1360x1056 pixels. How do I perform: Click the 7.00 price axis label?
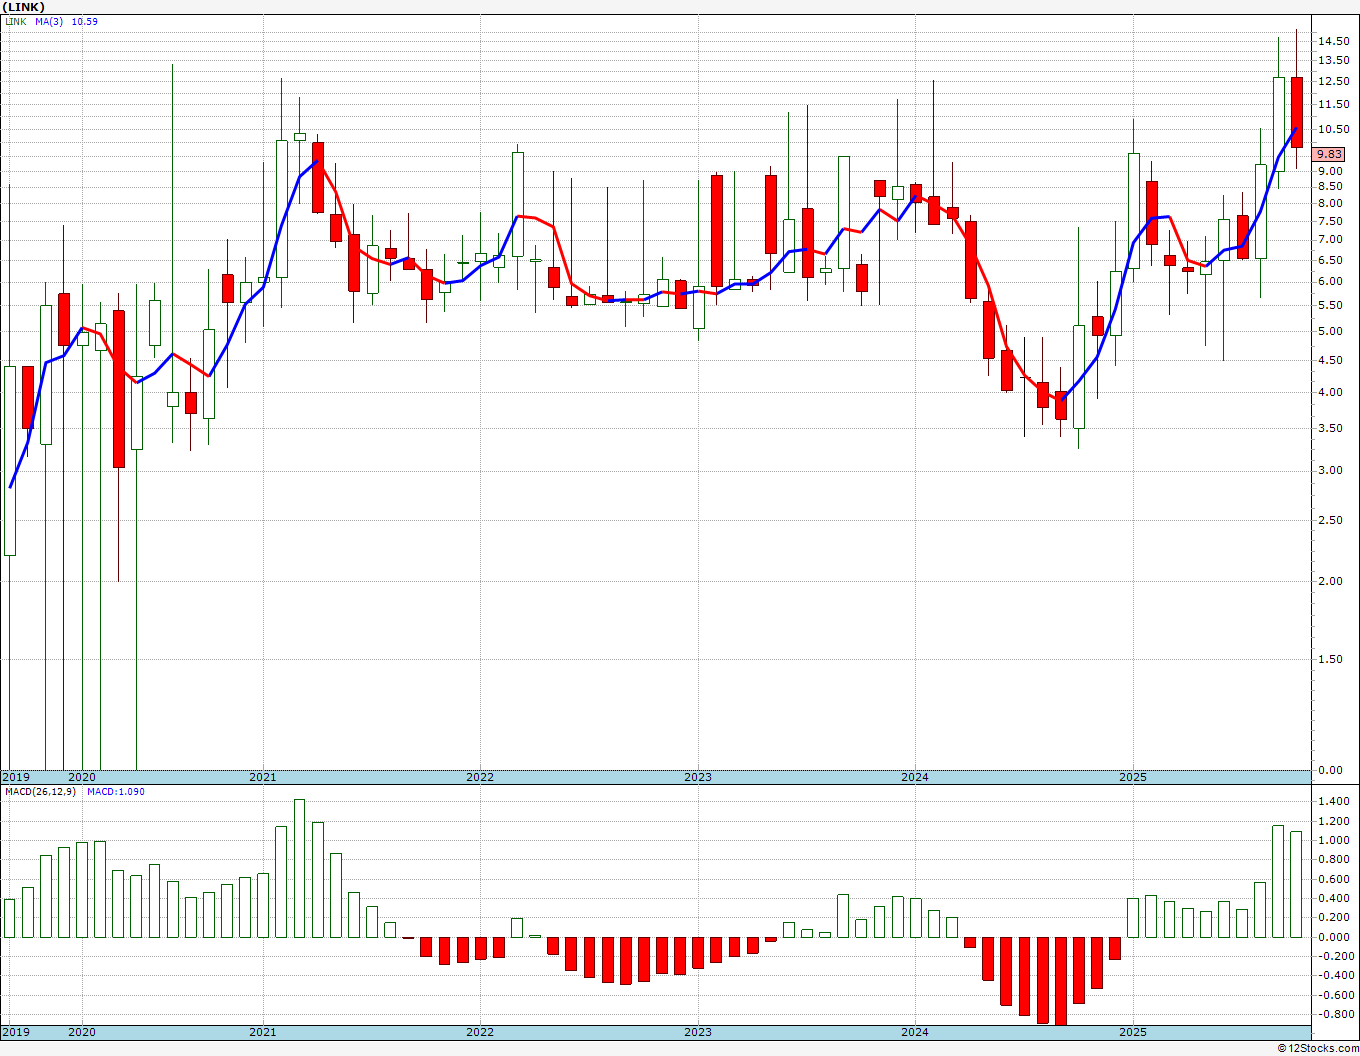(x=1330, y=239)
